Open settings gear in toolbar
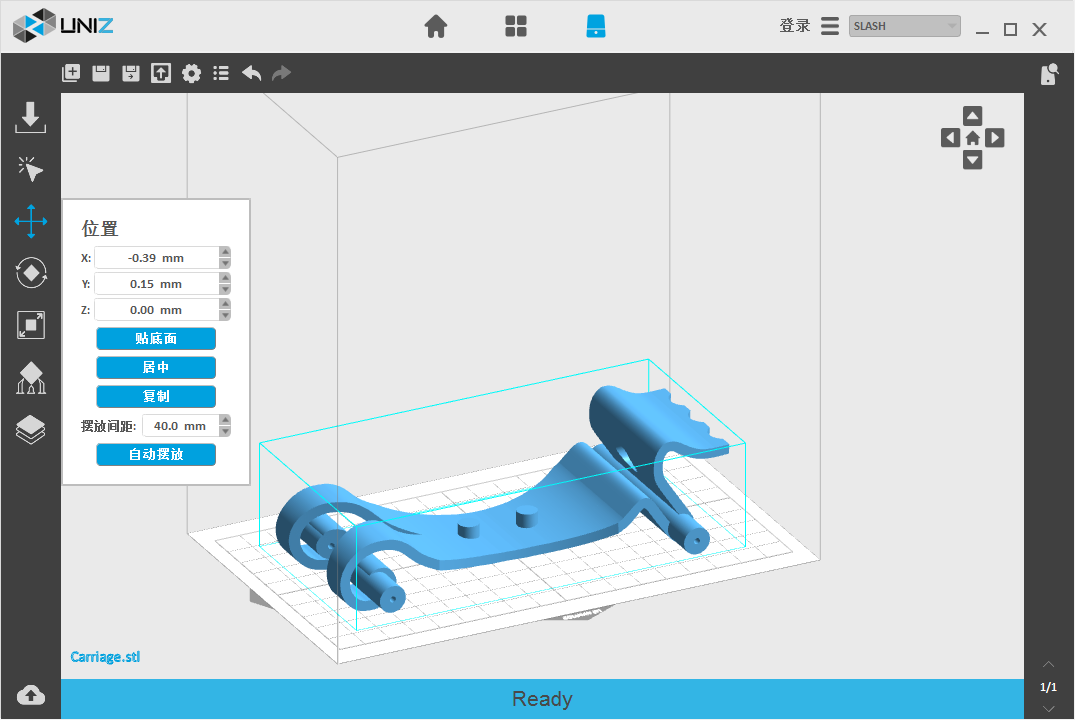This screenshot has width=1075, height=720. (x=191, y=73)
